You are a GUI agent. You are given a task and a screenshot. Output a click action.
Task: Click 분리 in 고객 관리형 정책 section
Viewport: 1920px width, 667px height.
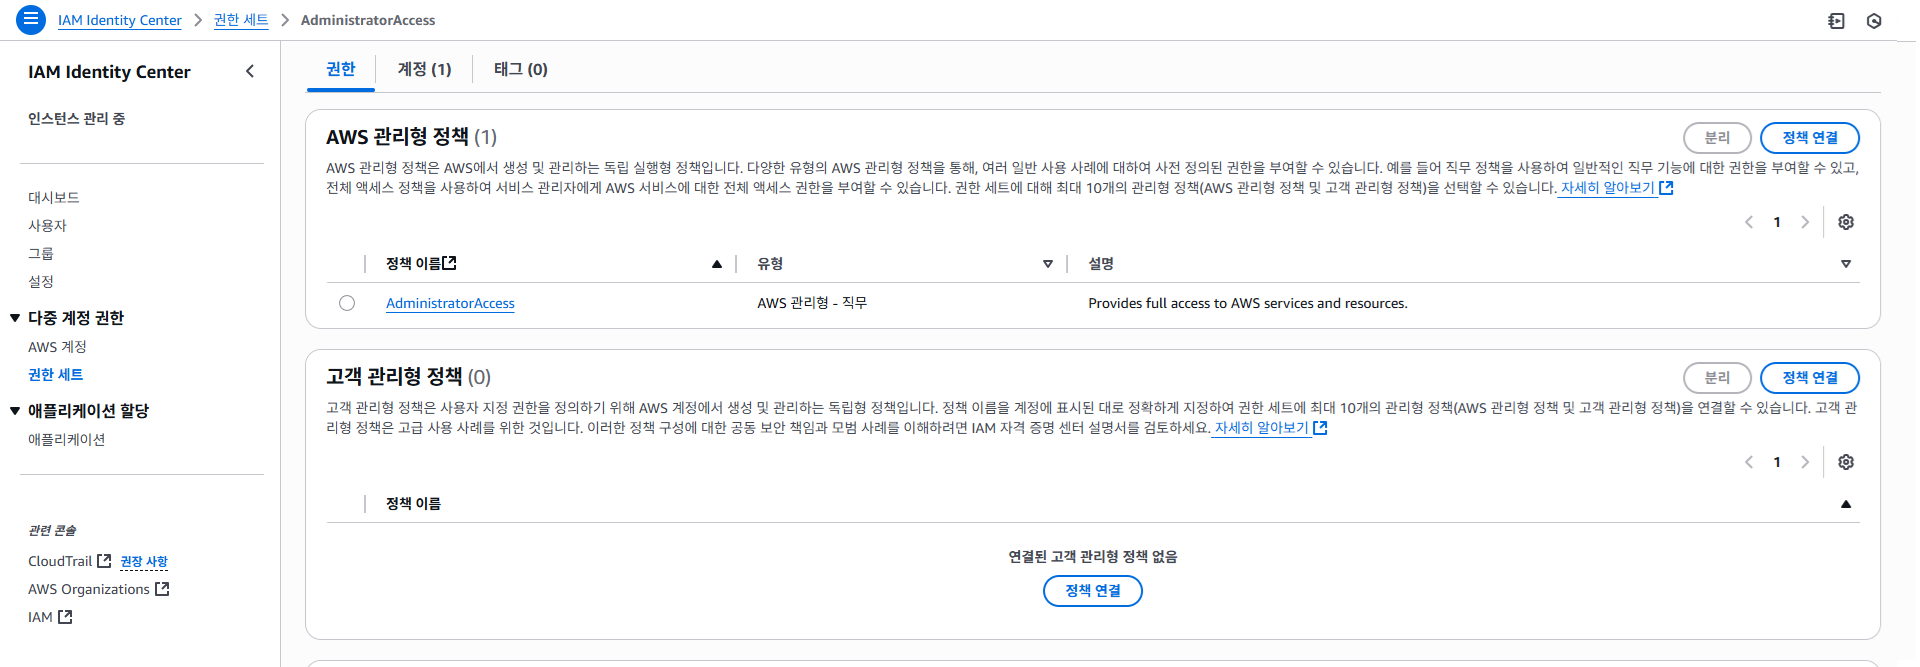click(x=1717, y=378)
